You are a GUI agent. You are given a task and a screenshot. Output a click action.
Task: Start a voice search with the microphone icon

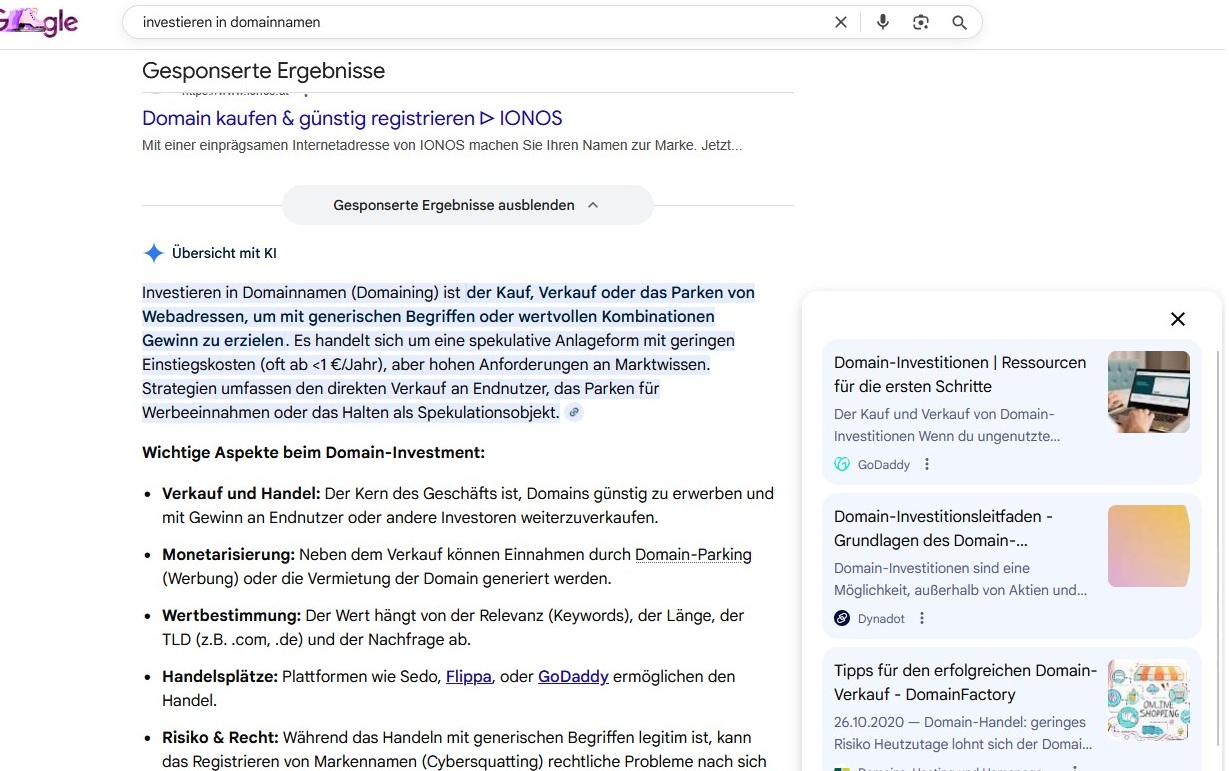883,21
